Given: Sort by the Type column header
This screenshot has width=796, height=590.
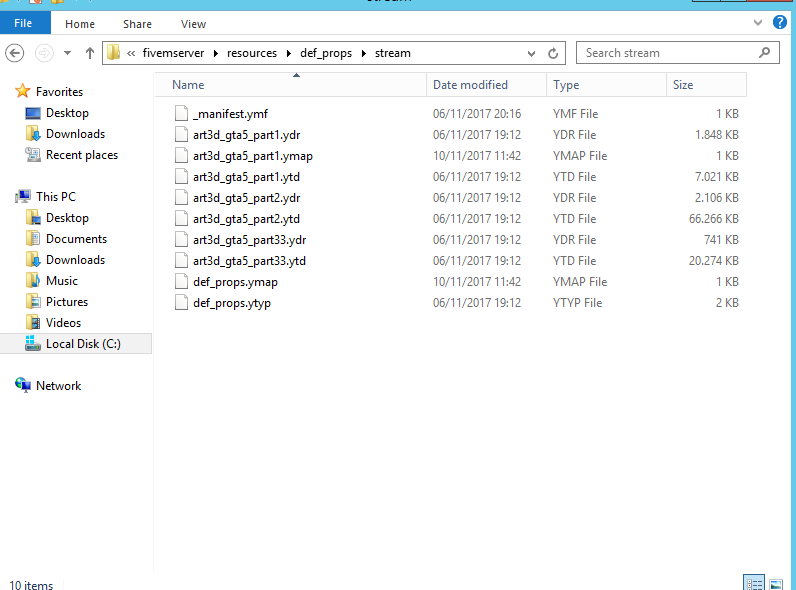Looking at the screenshot, I should click(606, 85).
